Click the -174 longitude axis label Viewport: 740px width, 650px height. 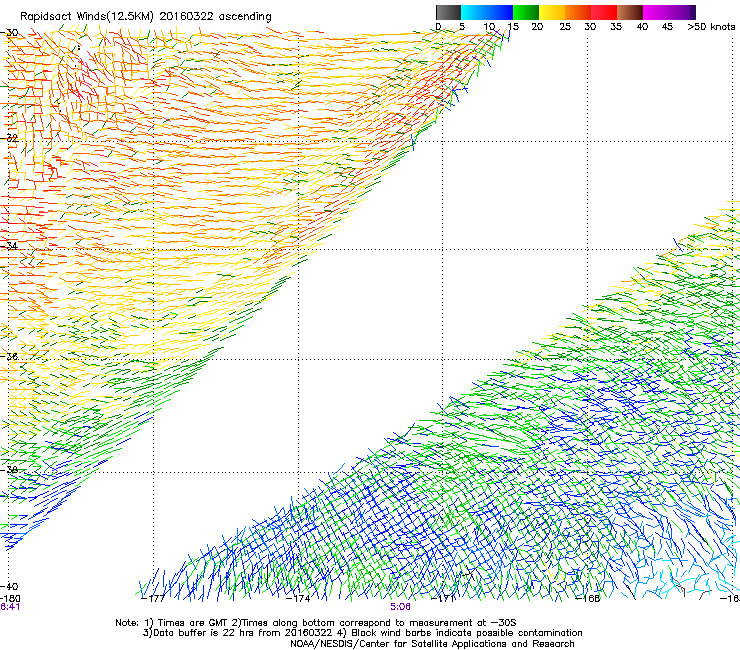[298, 599]
